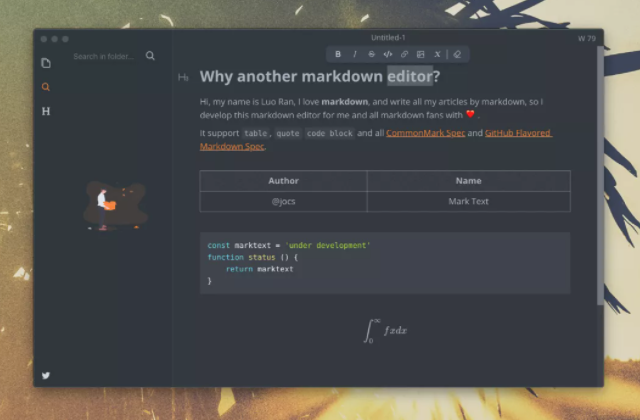Select the orange search sidebar icon
Viewport: 640px width, 420px height.
46,87
